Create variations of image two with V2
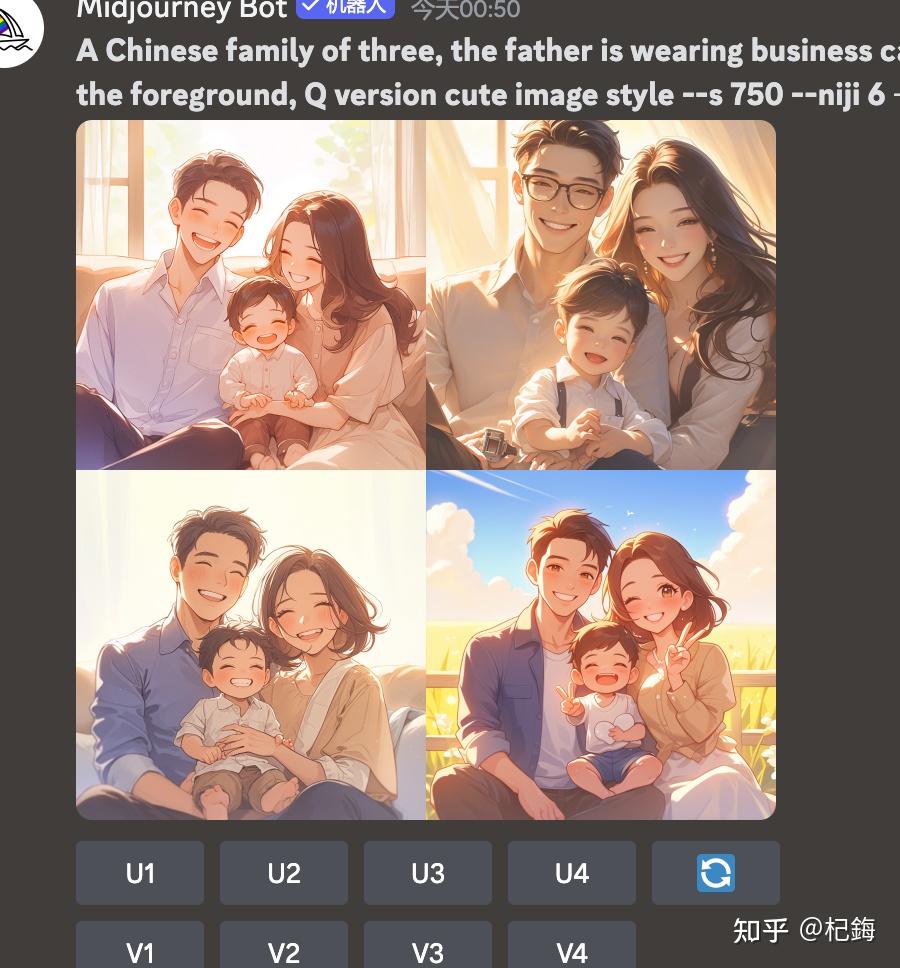Image resolution: width=900 pixels, height=968 pixels. point(284,946)
